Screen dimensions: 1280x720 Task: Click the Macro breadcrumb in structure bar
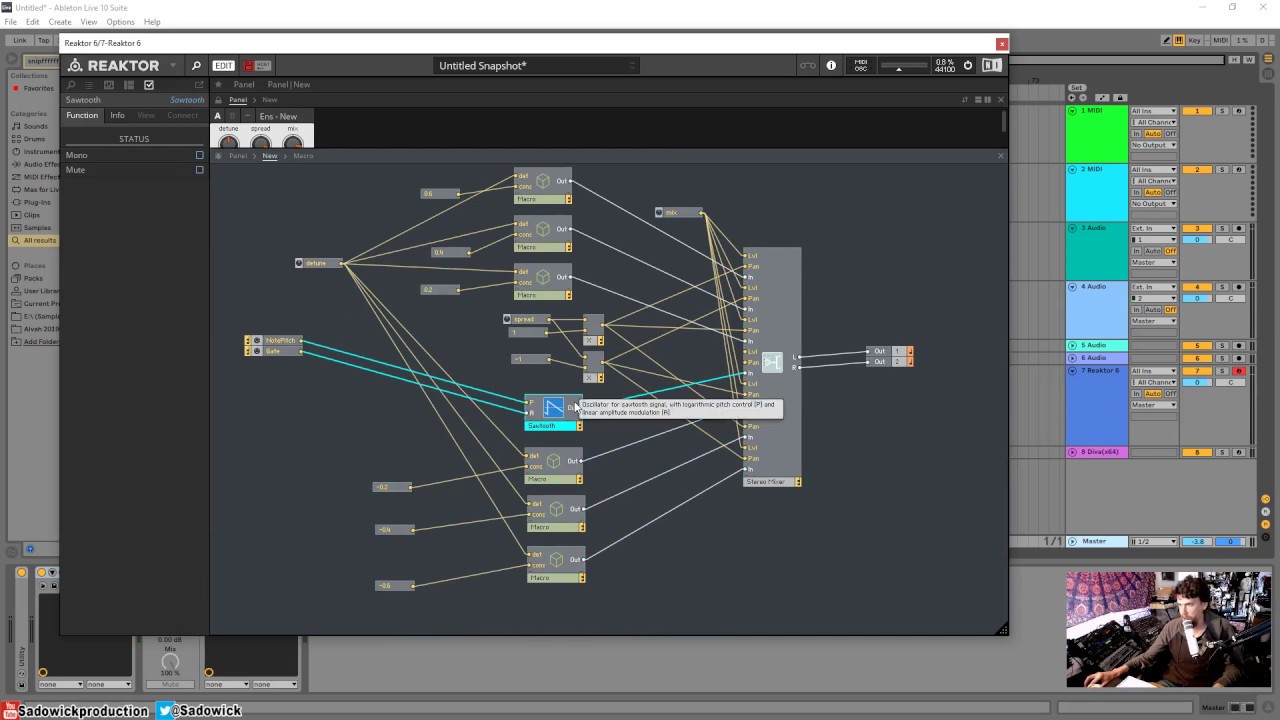(303, 156)
